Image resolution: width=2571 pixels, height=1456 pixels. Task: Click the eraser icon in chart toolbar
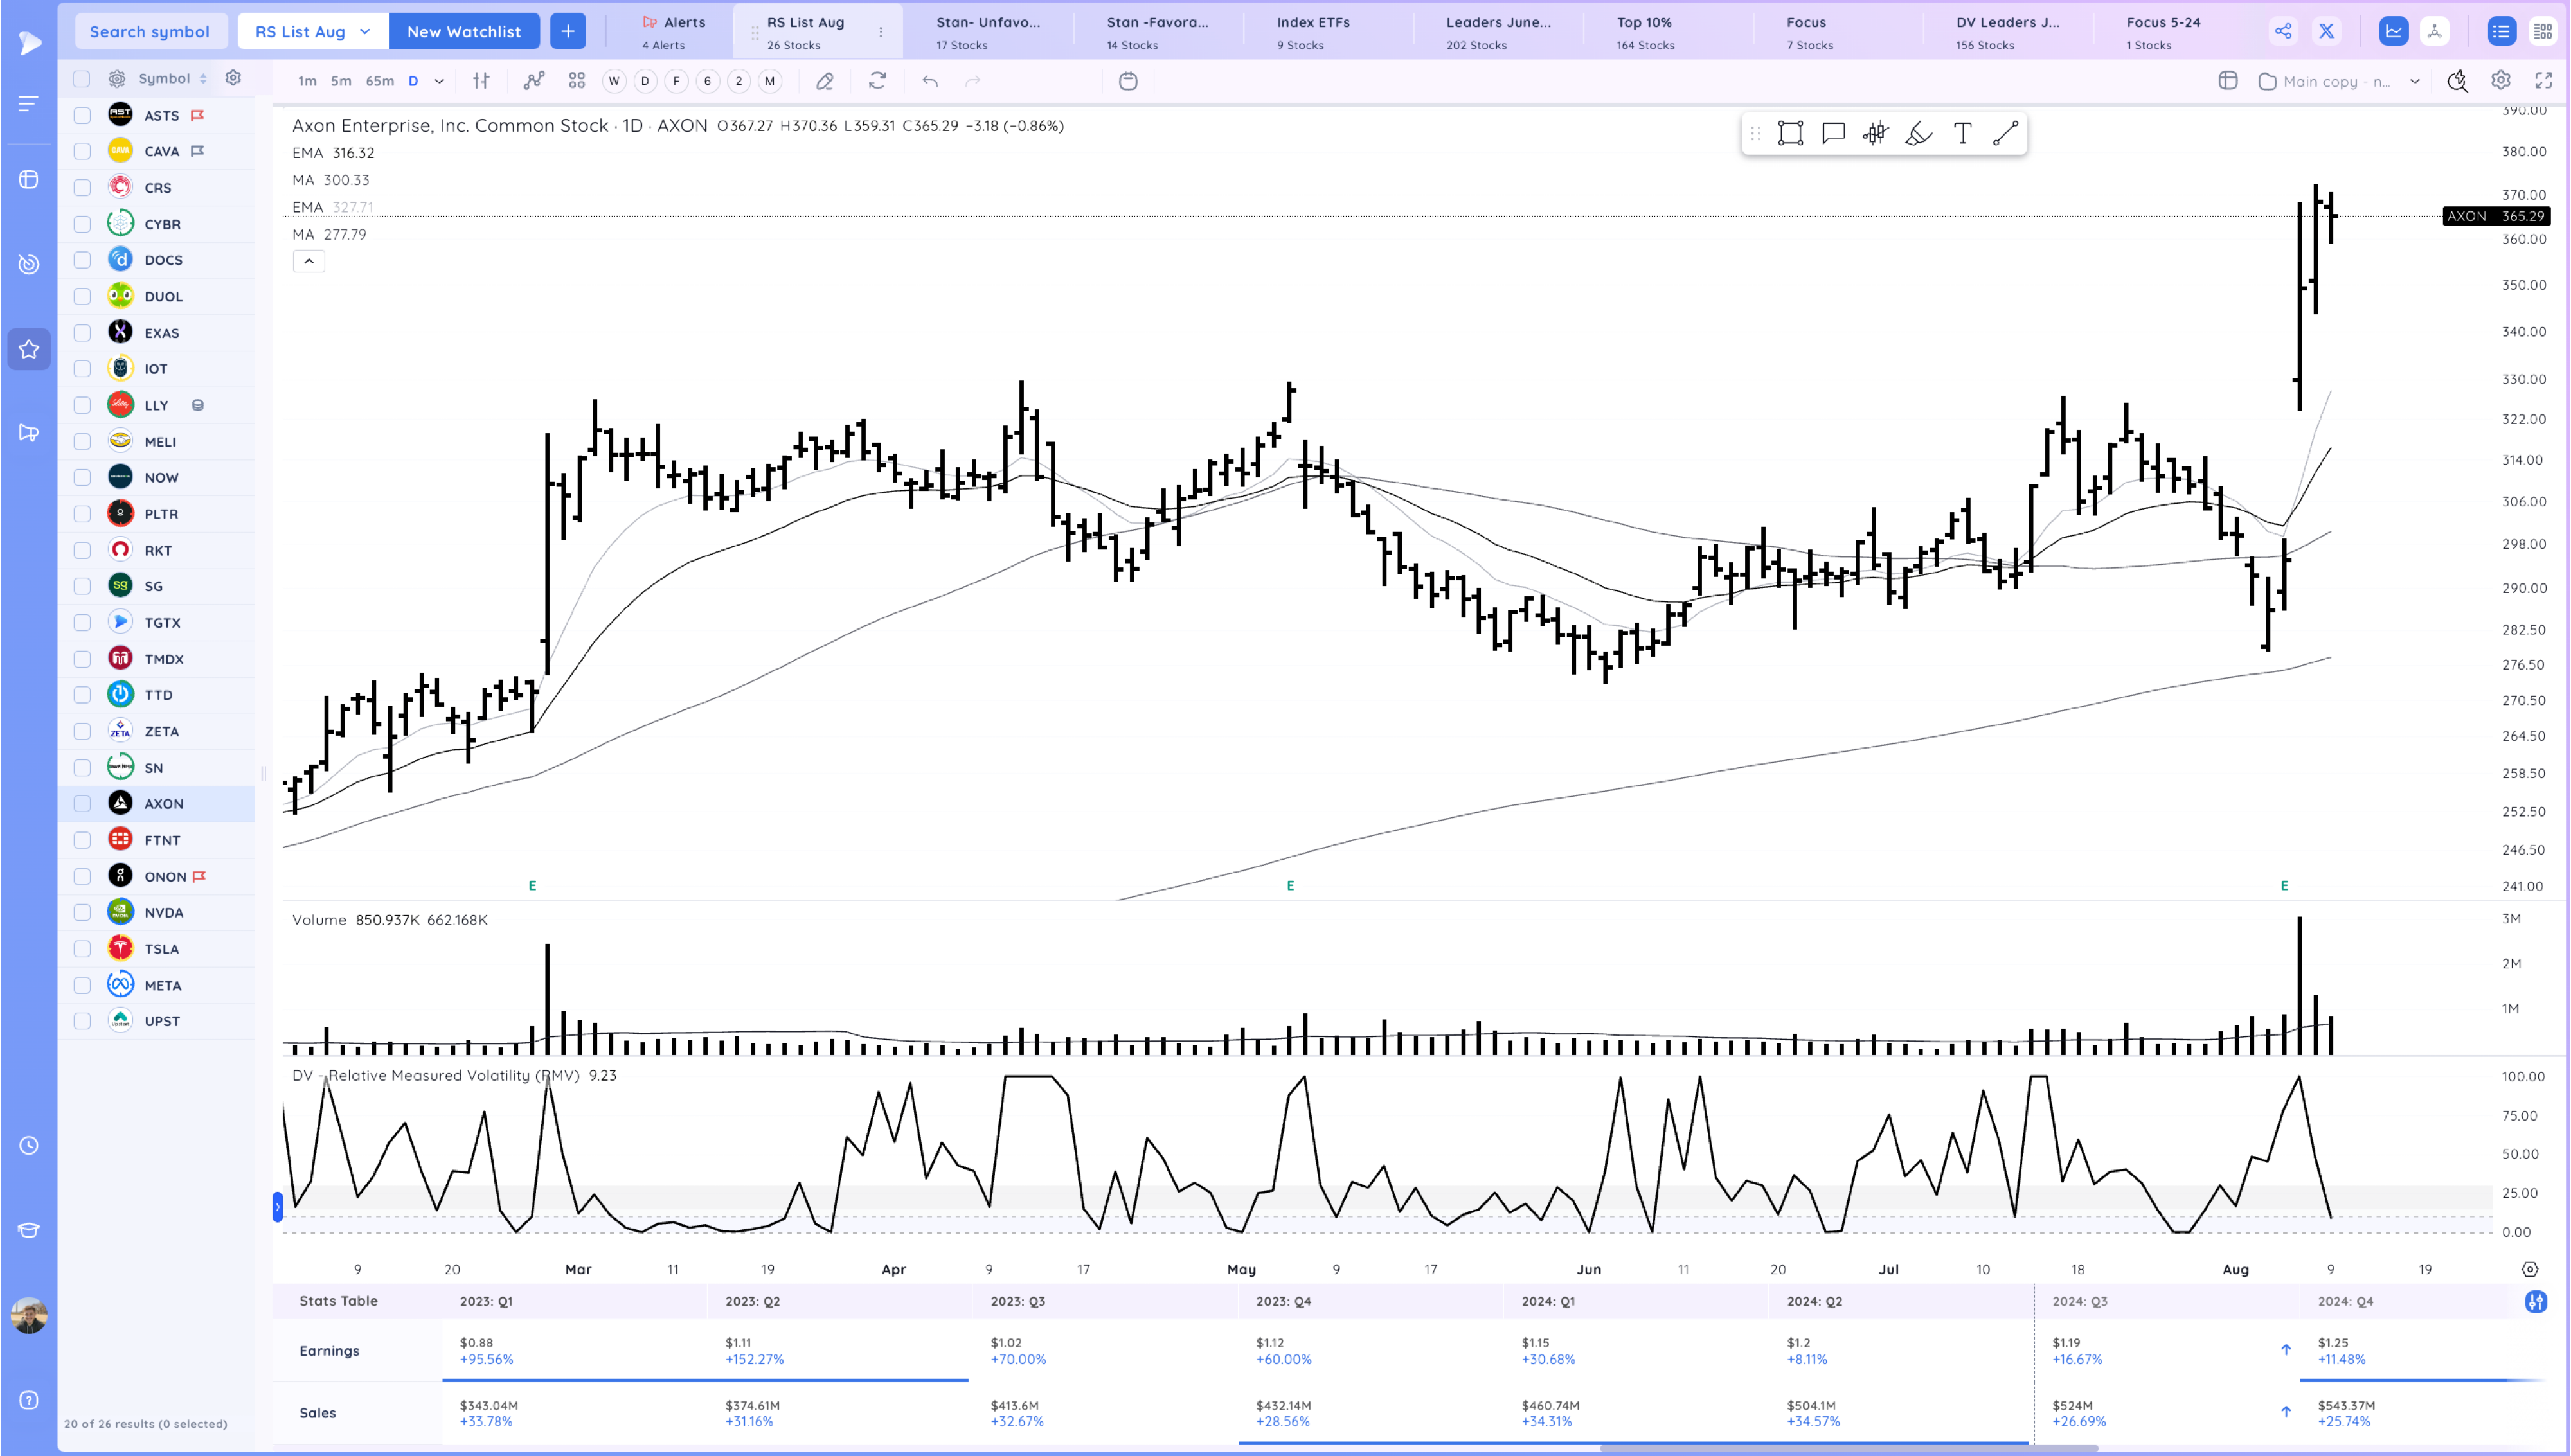tap(824, 81)
